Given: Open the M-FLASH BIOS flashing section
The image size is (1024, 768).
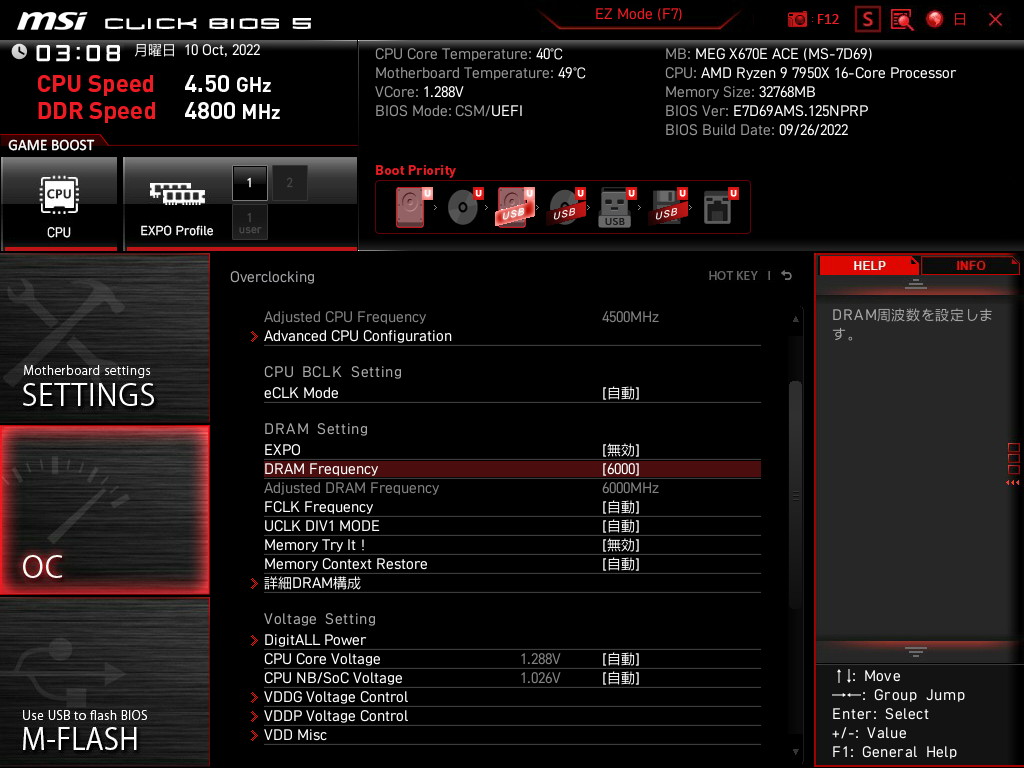Looking at the screenshot, I should pos(104,682).
